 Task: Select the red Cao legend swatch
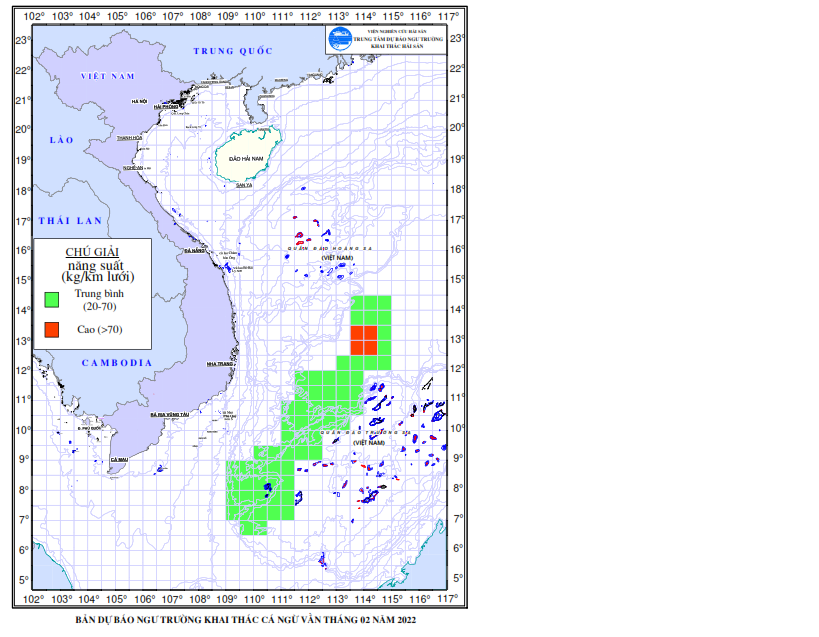coord(52,329)
